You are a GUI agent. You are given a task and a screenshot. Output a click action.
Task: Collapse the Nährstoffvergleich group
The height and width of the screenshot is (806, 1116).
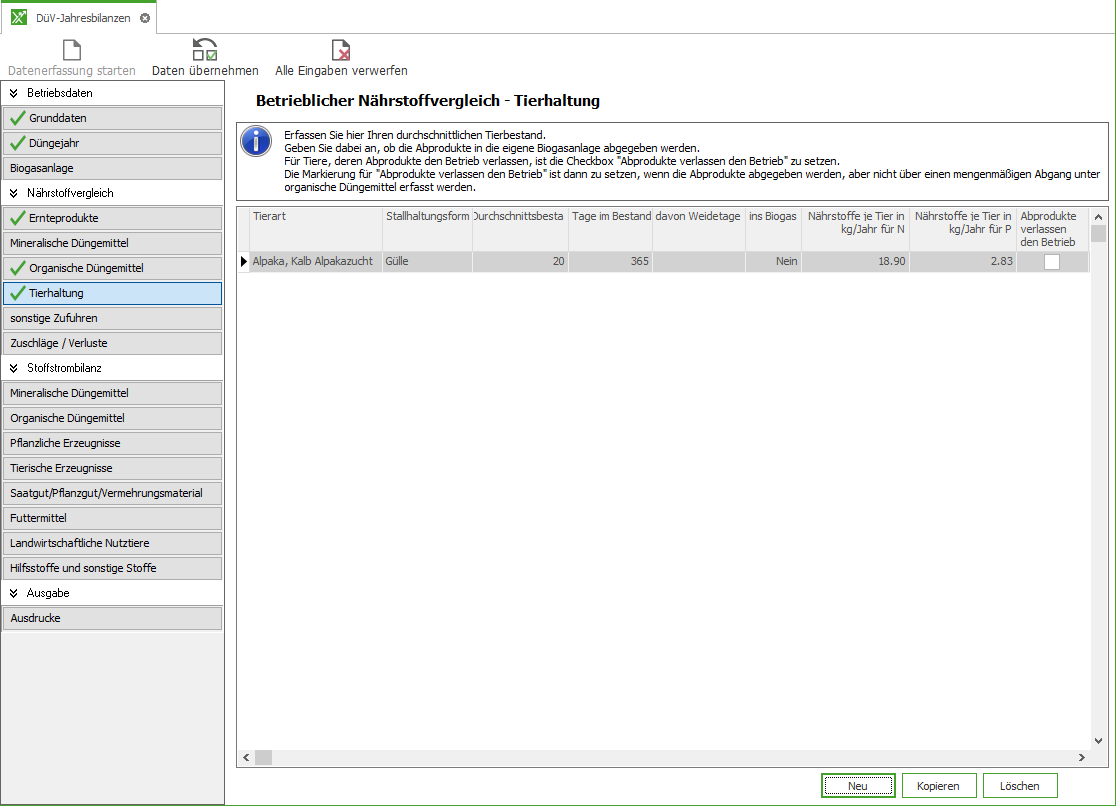(x=14, y=193)
